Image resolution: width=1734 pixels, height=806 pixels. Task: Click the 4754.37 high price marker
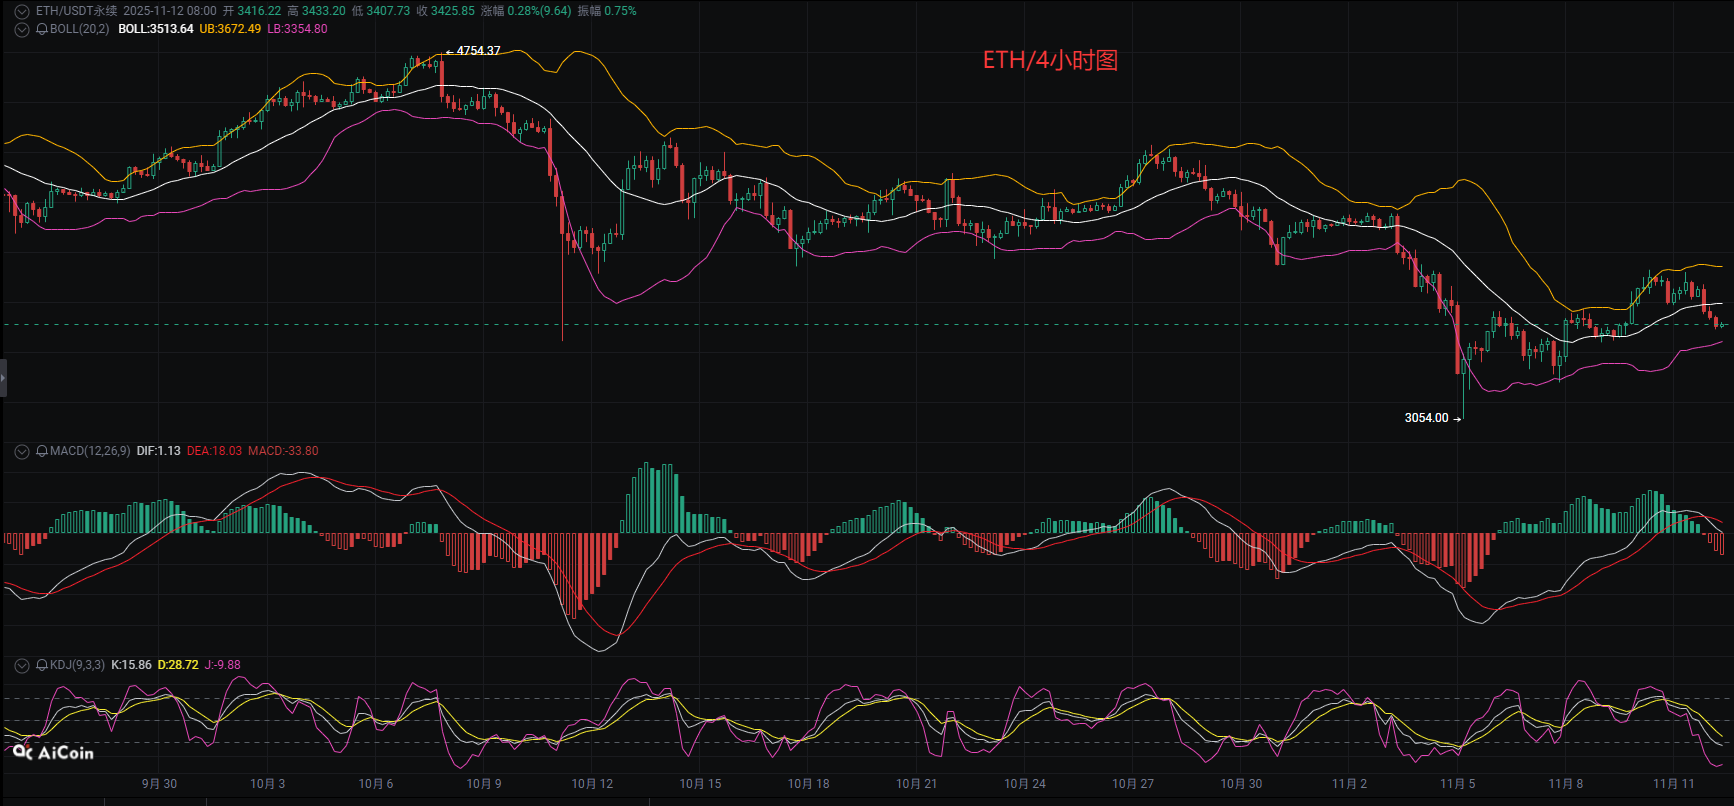pyautogui.click(x=478, y=51)
